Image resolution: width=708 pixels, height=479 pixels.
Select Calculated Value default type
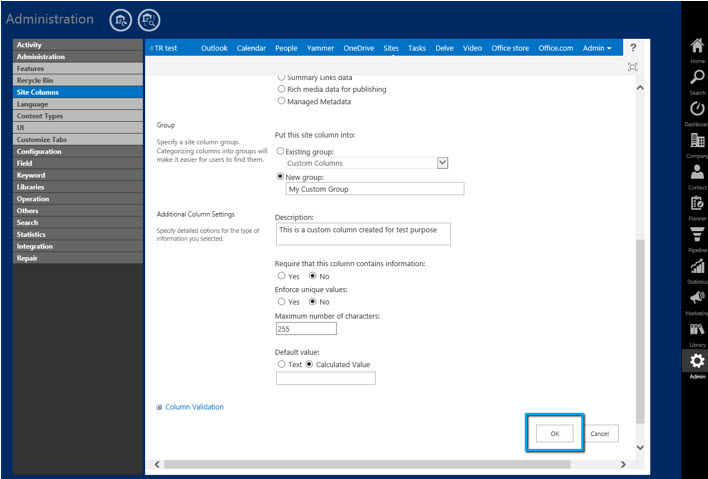(x=309, y=364)
